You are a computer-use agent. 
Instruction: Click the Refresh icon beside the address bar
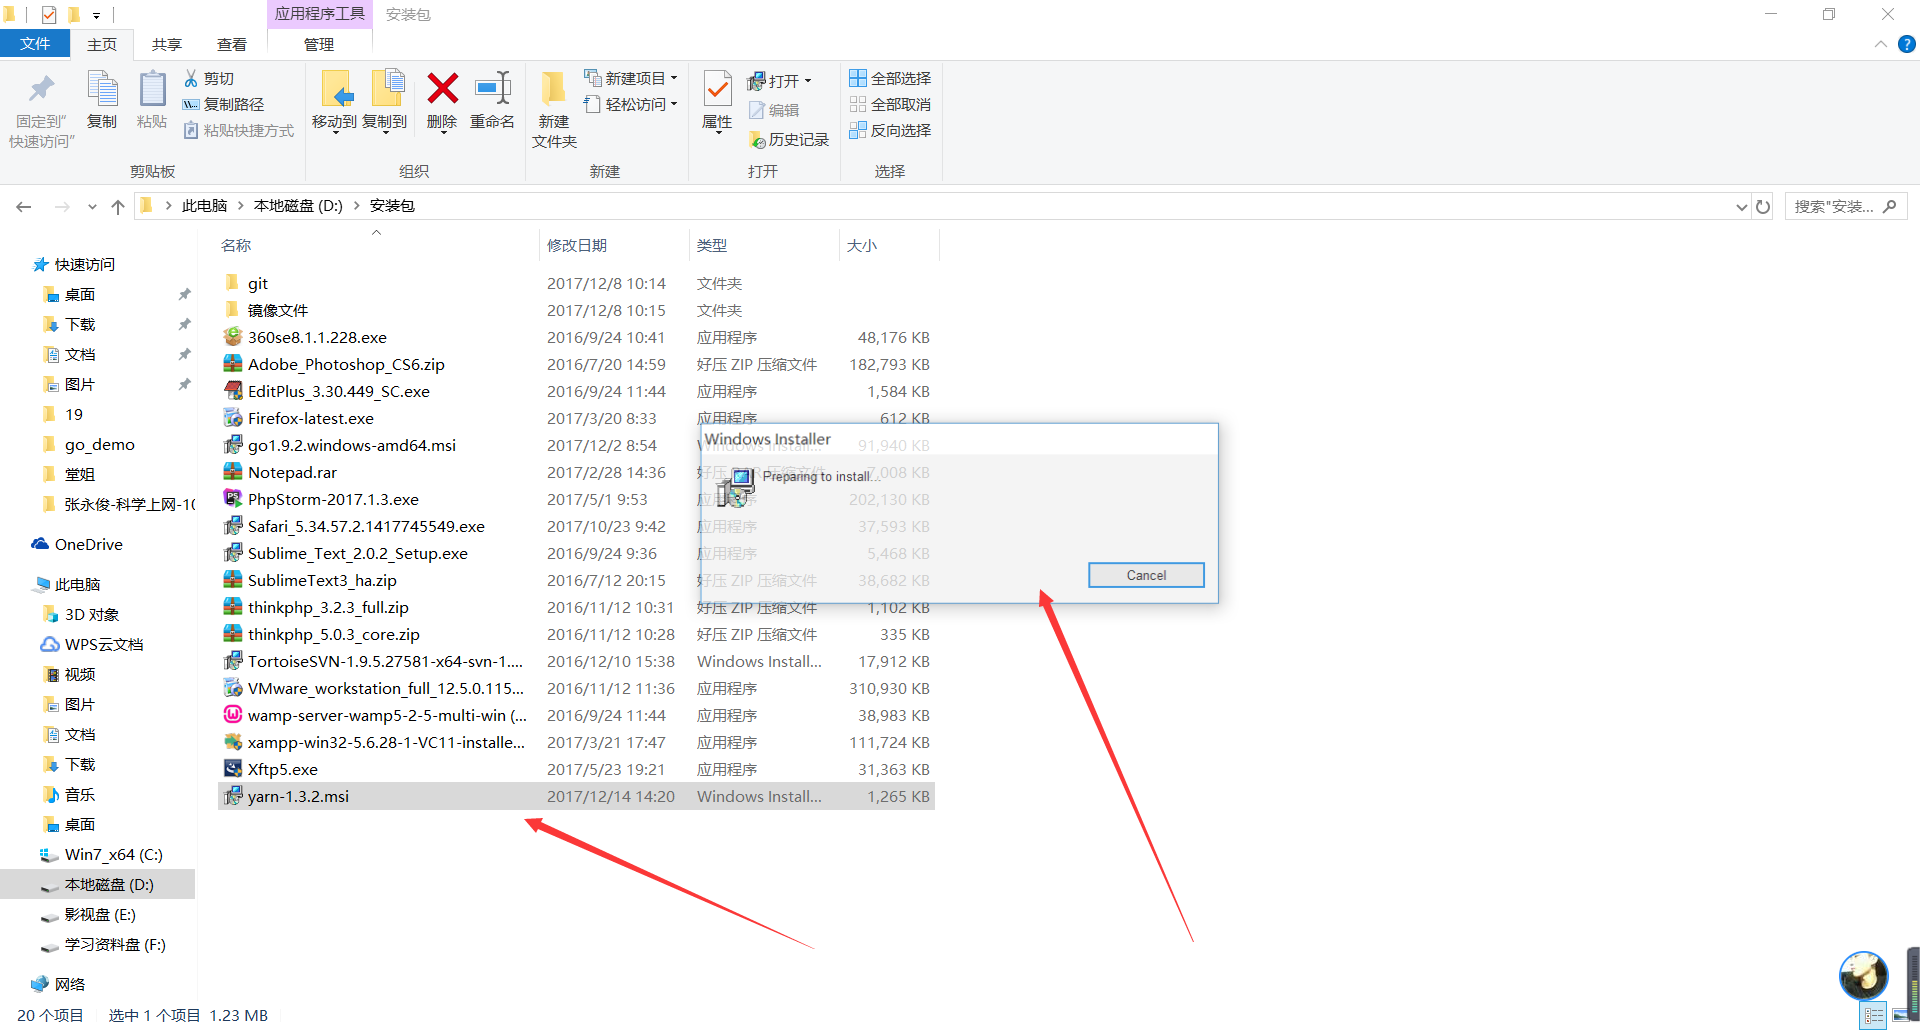coord(1763,206)
